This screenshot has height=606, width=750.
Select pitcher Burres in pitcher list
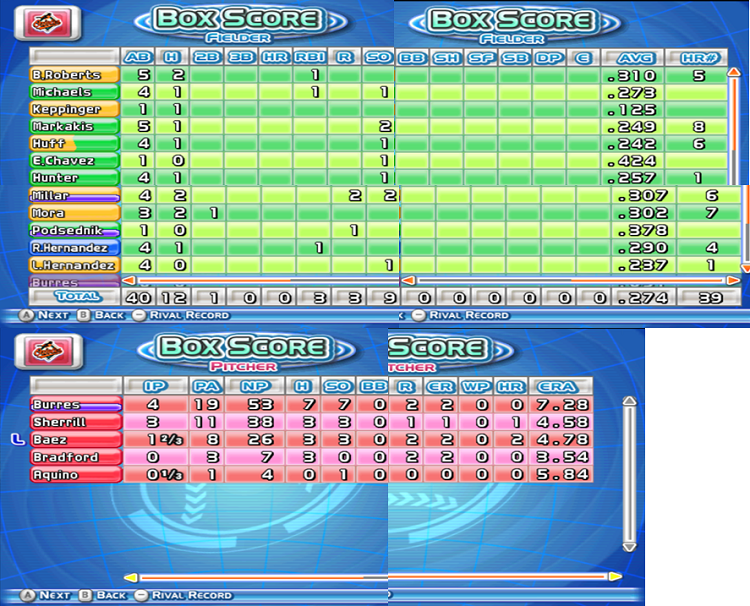76,404
